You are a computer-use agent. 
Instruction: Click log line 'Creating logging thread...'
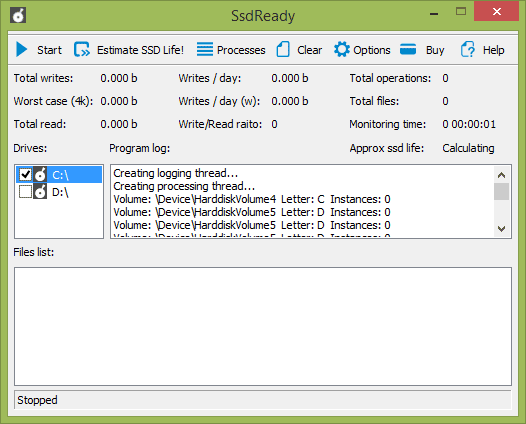[175, 173]
